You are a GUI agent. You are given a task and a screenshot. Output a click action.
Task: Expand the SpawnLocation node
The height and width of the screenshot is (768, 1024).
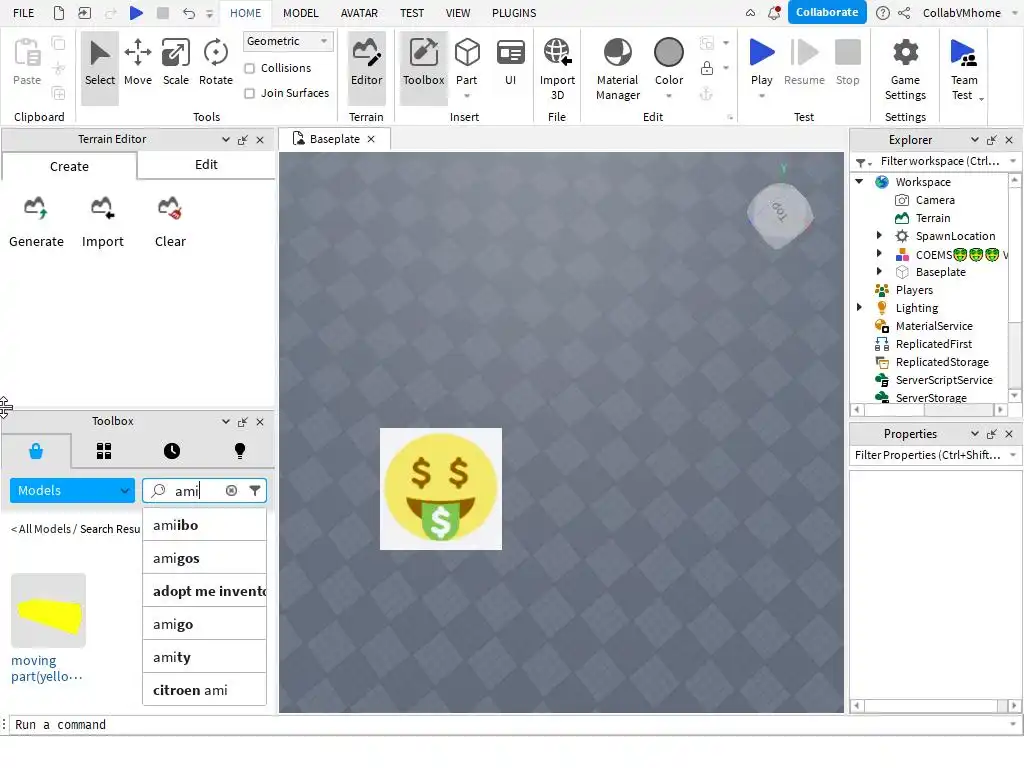pyautogui.click(x=879, y=235)
